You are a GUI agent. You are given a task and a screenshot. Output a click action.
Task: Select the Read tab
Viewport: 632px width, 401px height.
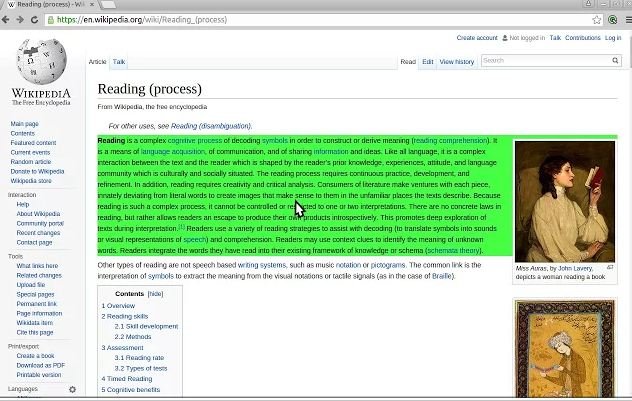click(408, 62)
